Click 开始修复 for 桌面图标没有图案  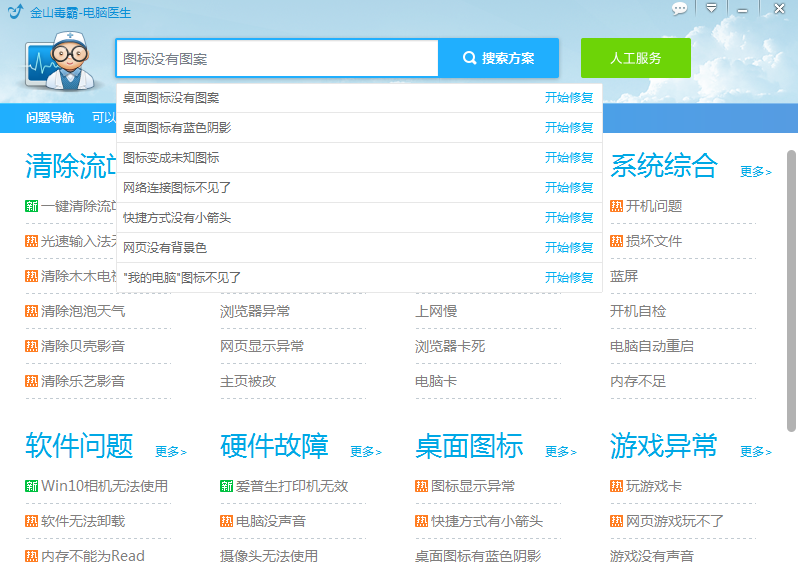pos(569,98)
